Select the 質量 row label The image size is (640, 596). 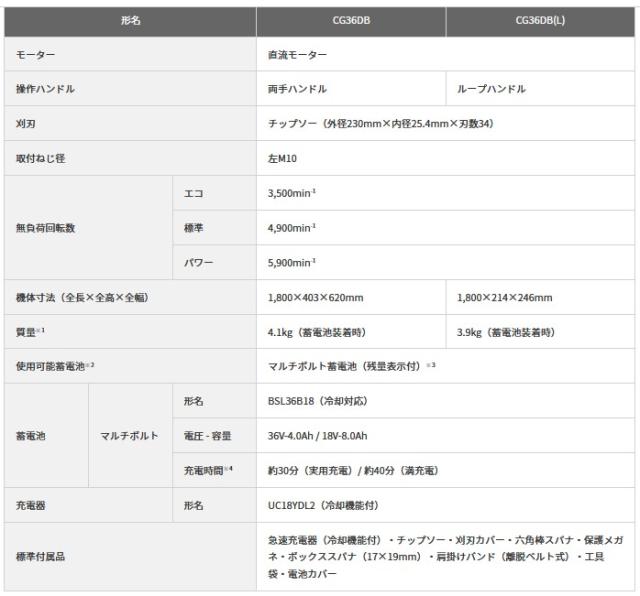click(x=30, y=332)
